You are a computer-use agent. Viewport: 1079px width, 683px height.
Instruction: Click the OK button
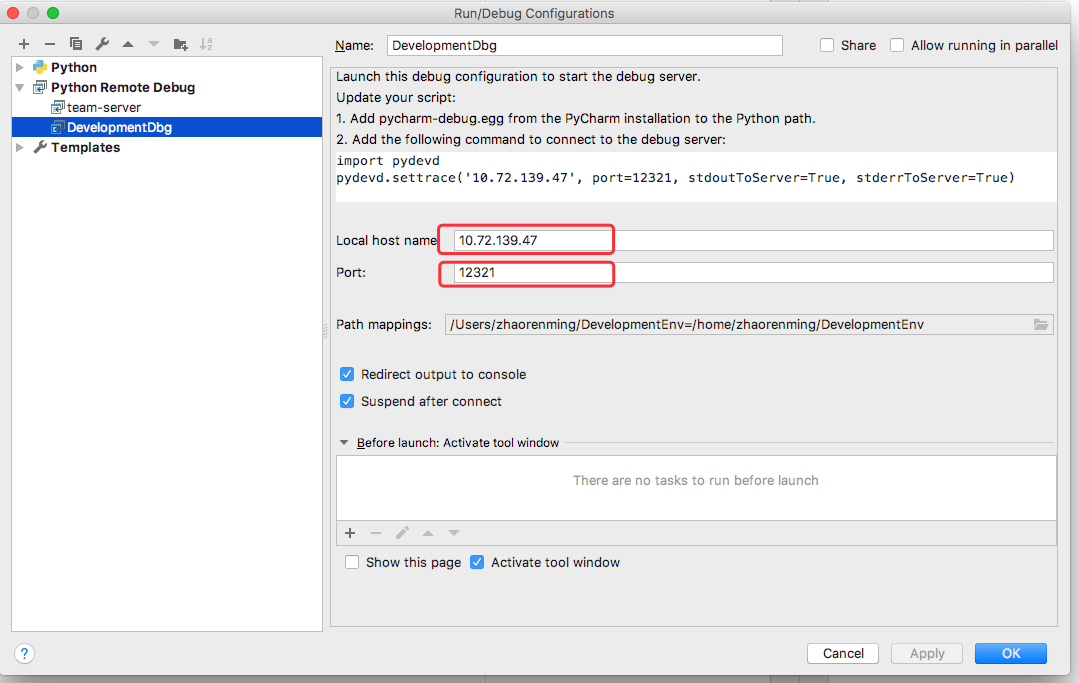(1010, 653)
